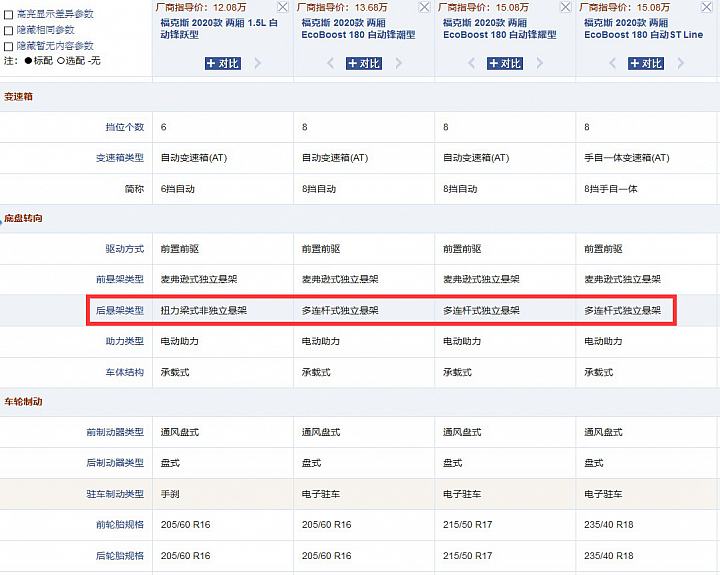Viewport: 720px width, 575px height.
Task: Move 1.5L 自动锋跃型 column right
Action: click(258, 63)
